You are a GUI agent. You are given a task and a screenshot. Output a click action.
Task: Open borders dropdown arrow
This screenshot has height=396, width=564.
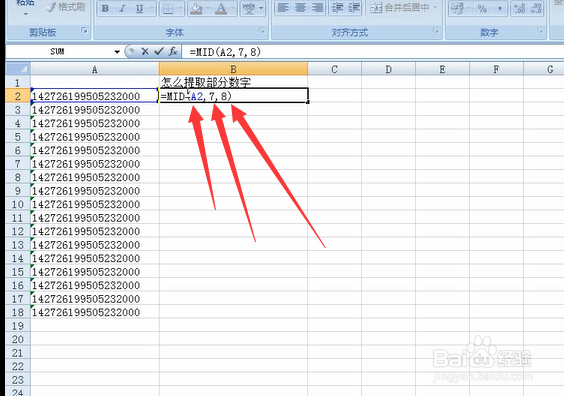[180, 9]
